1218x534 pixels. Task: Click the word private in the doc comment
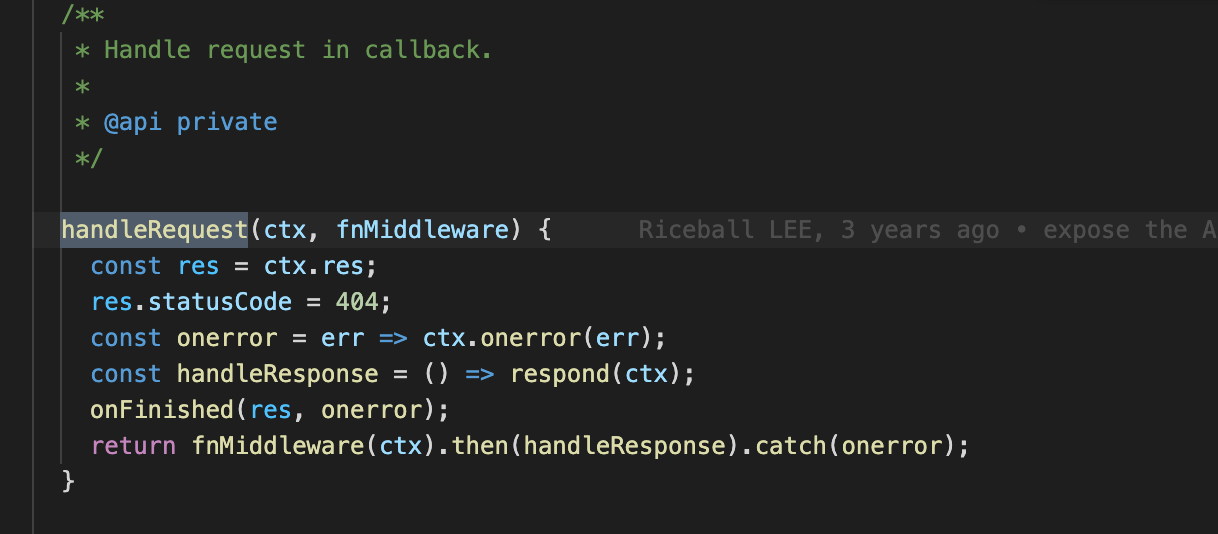(227, 122)
